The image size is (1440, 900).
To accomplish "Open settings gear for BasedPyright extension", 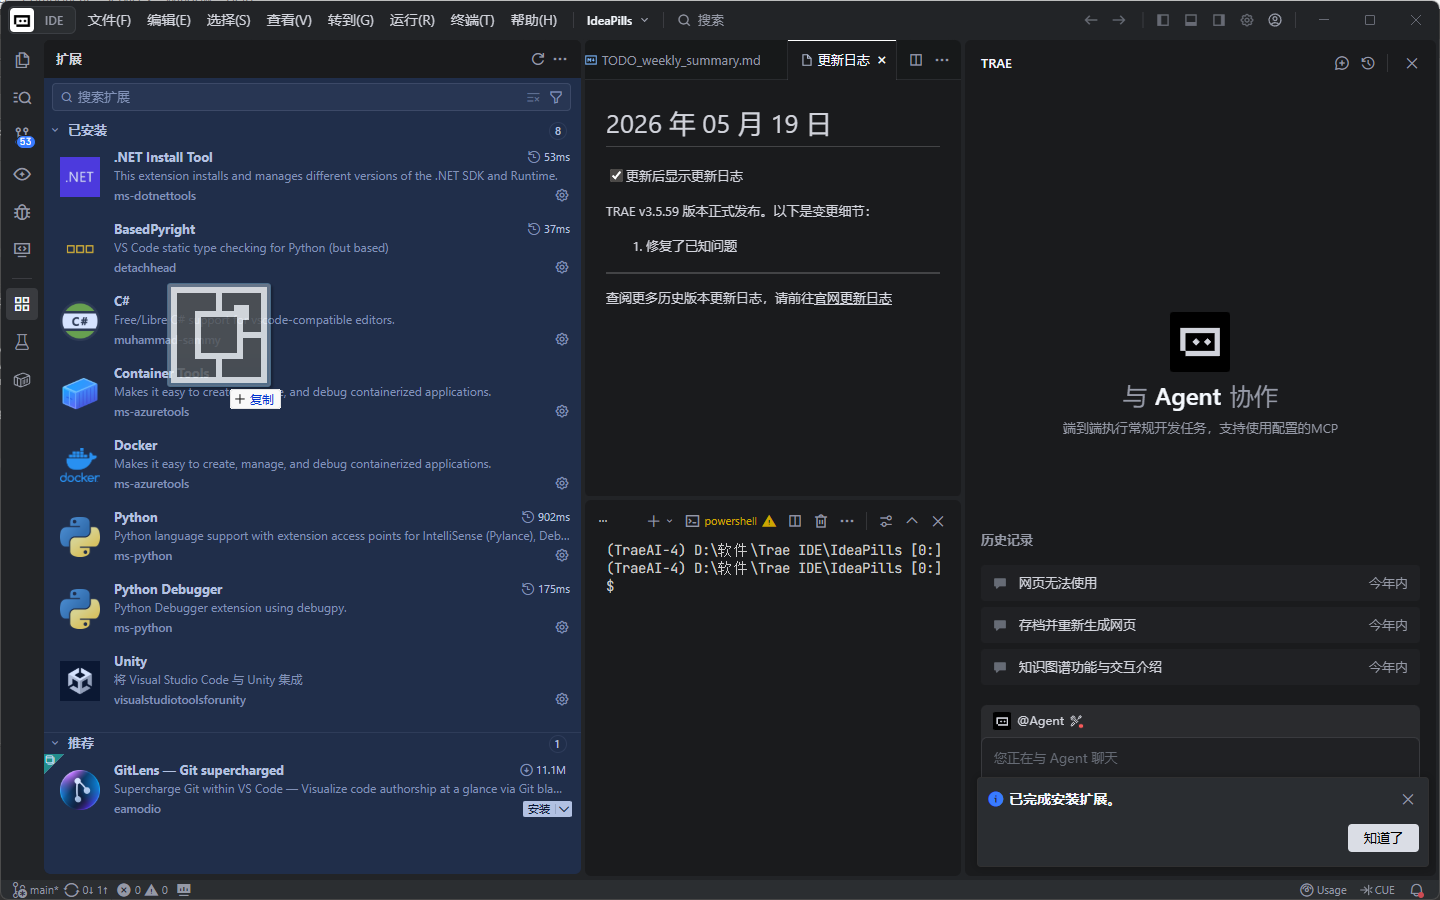I will 562,267.
